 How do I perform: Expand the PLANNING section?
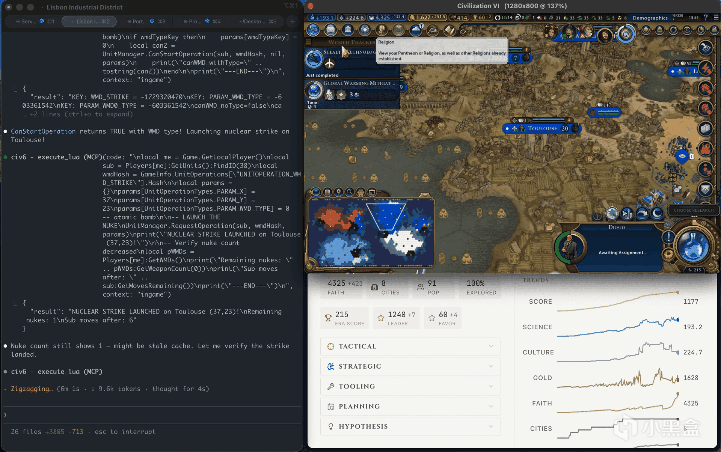pos(410,406)
